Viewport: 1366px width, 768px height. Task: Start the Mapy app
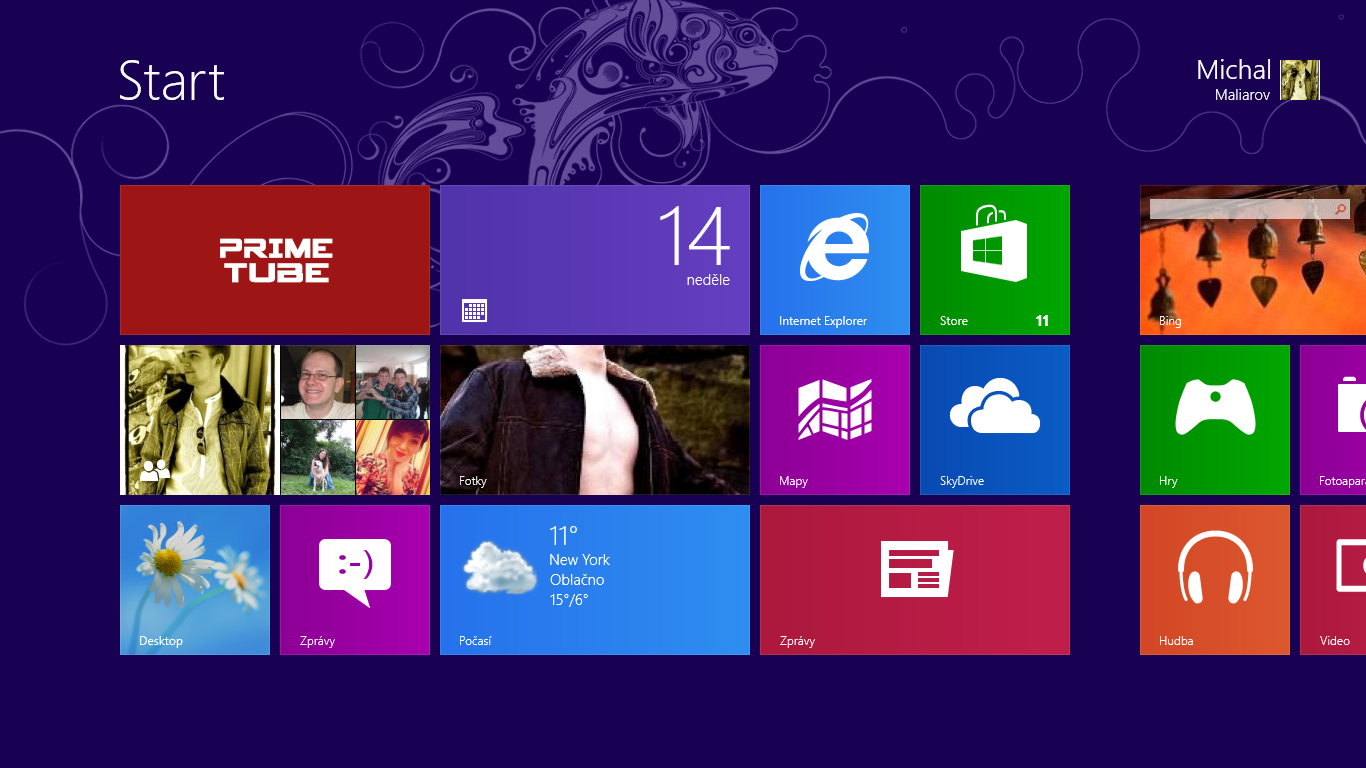pyautogui.click(x=834, y=420)
